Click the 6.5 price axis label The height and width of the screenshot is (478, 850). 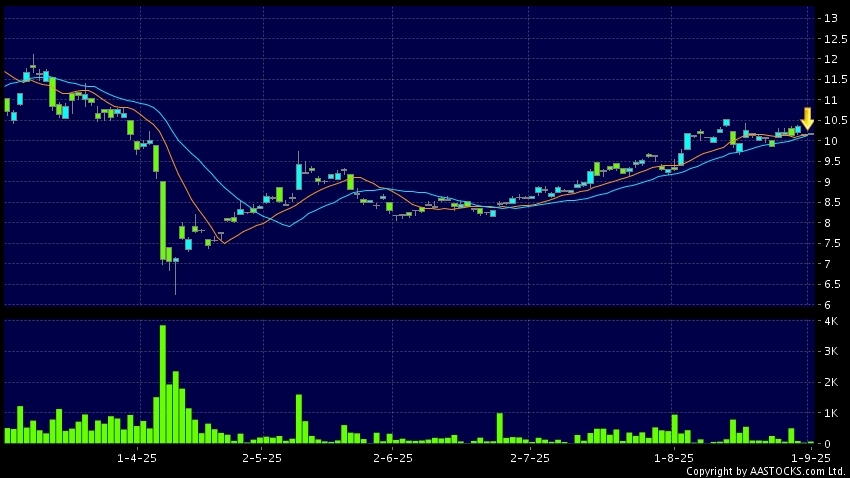pyautogui.click(x=833, y=284)
